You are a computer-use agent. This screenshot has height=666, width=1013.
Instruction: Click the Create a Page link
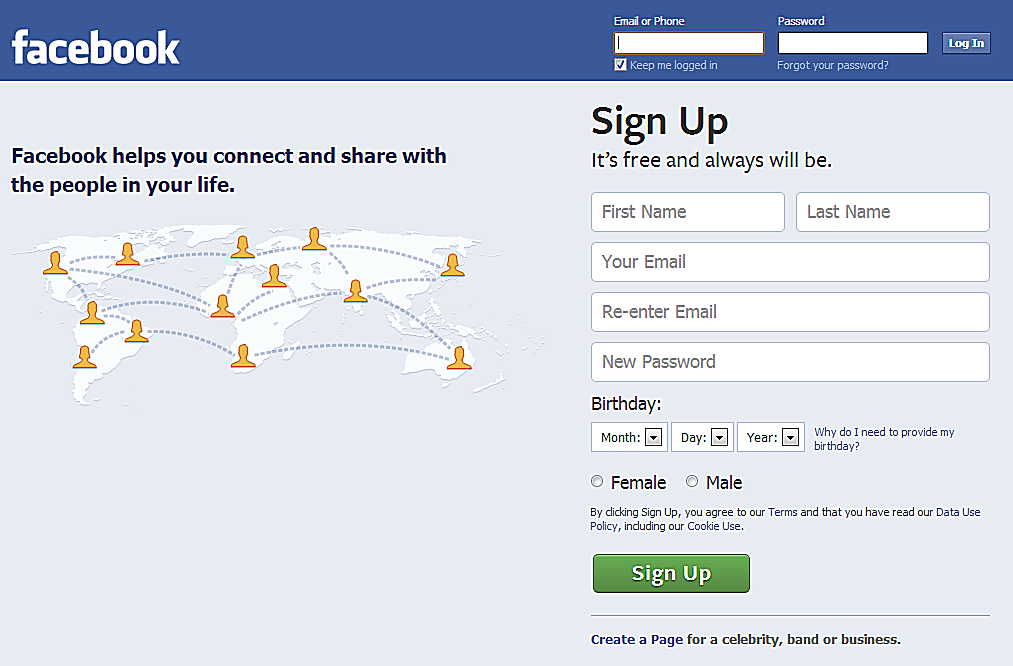pyautogui.click(x=636, y=640)
